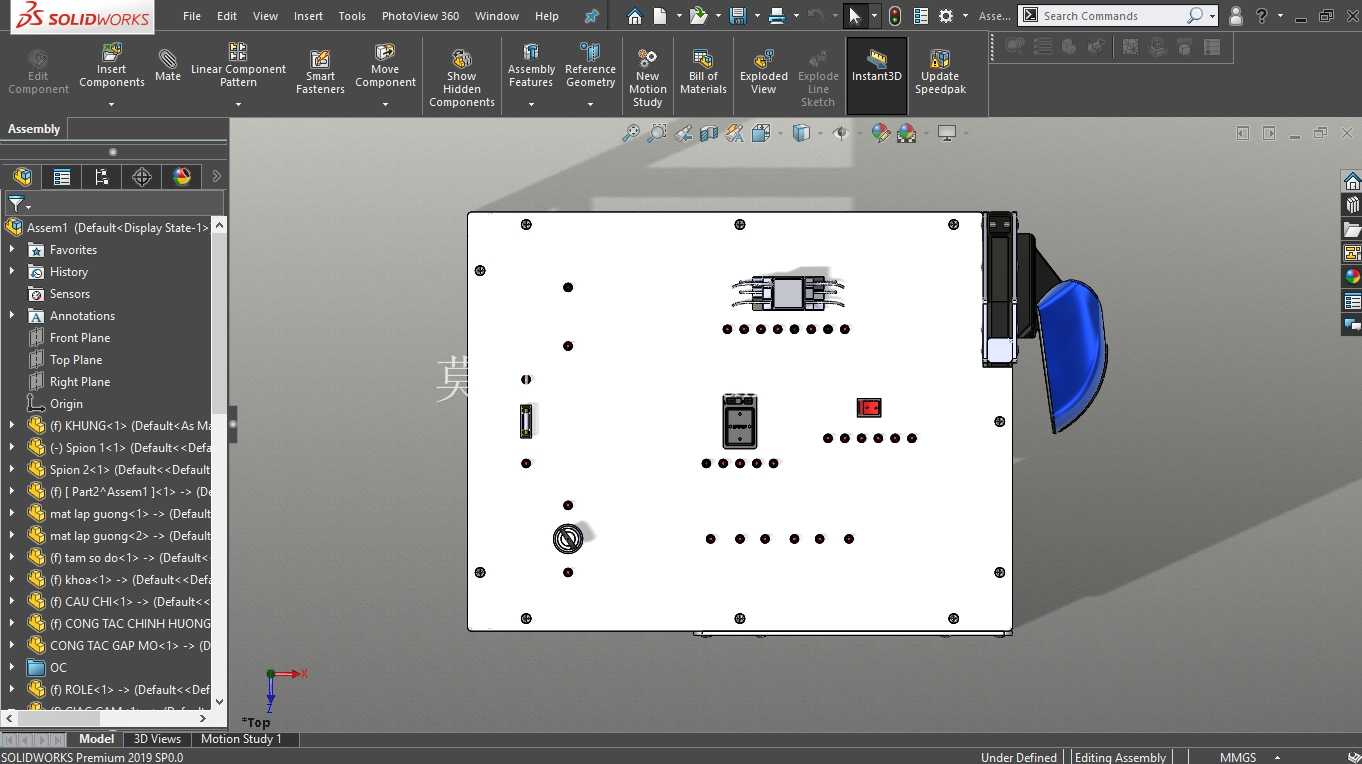1362x764 pixels.
Task: Select the Mate tool
Action: [168, 64]
